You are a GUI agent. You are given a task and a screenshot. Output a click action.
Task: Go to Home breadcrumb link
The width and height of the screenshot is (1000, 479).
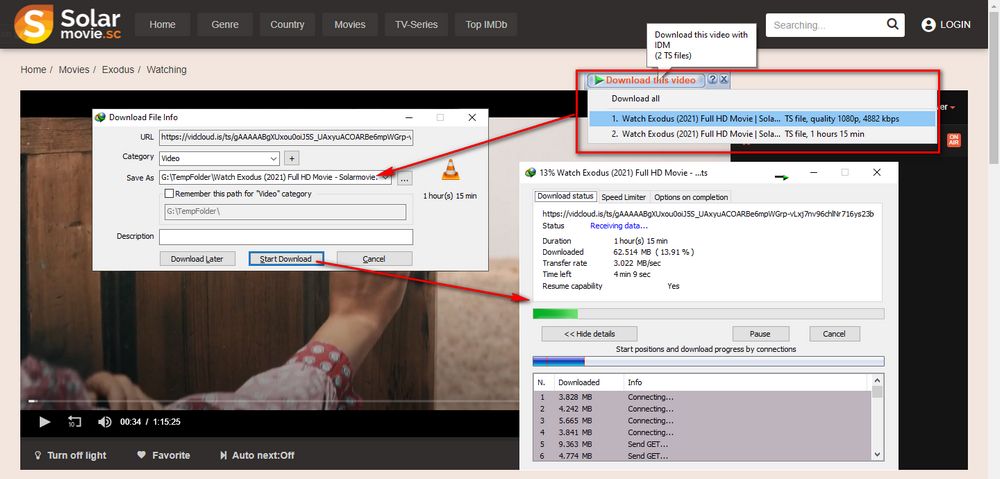(x=33, y=70)
